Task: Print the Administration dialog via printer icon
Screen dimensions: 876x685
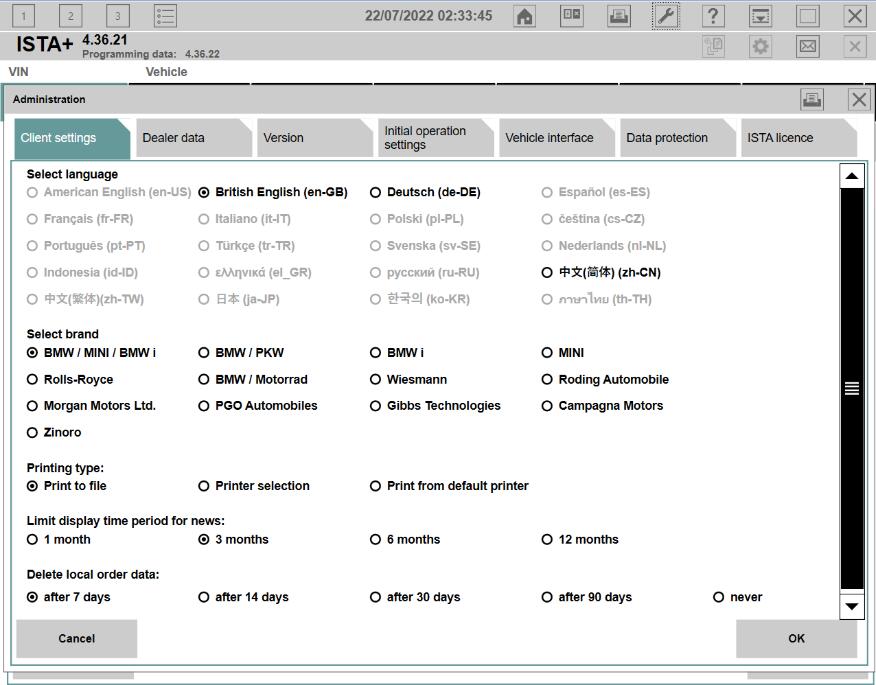Action: pos(812,99)
